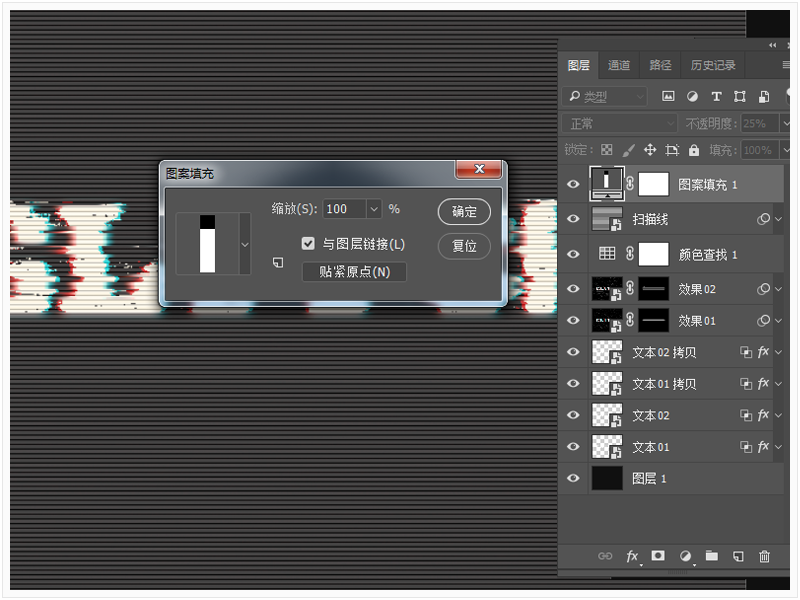Click lock transparent pixels icon

[x=607, y=149]
